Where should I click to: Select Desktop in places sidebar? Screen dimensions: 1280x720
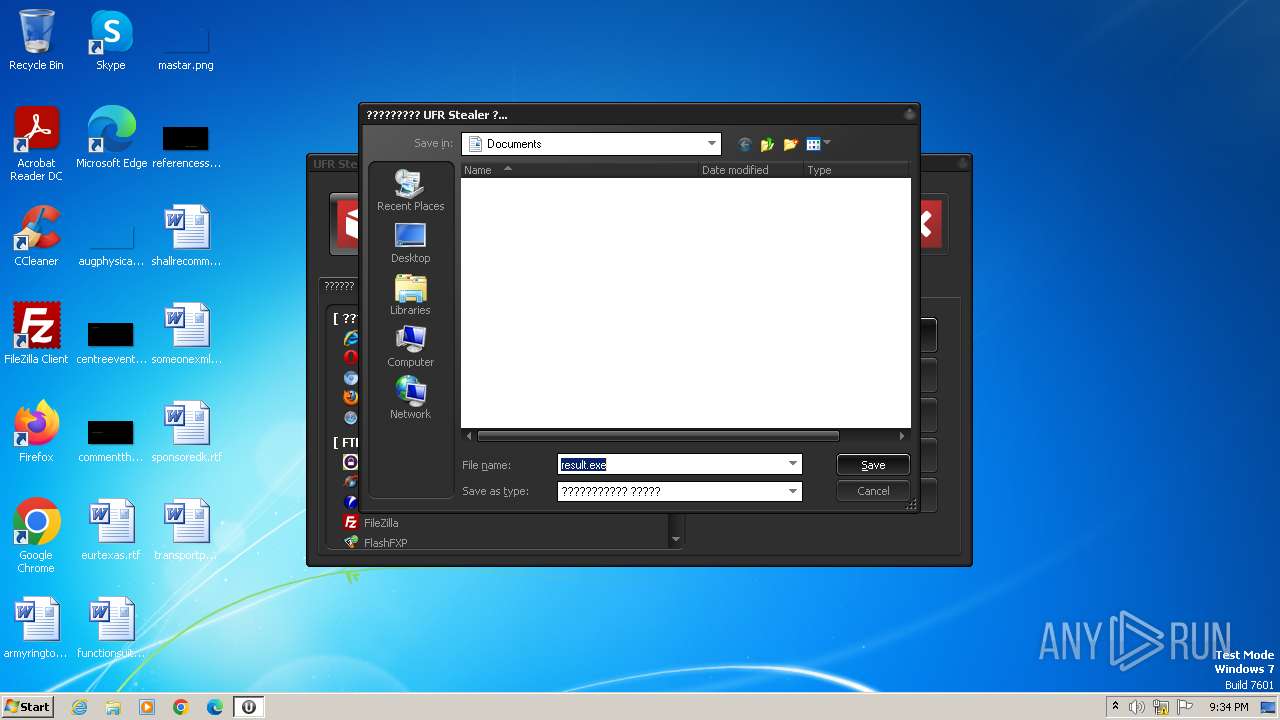(x=410, y=243)
